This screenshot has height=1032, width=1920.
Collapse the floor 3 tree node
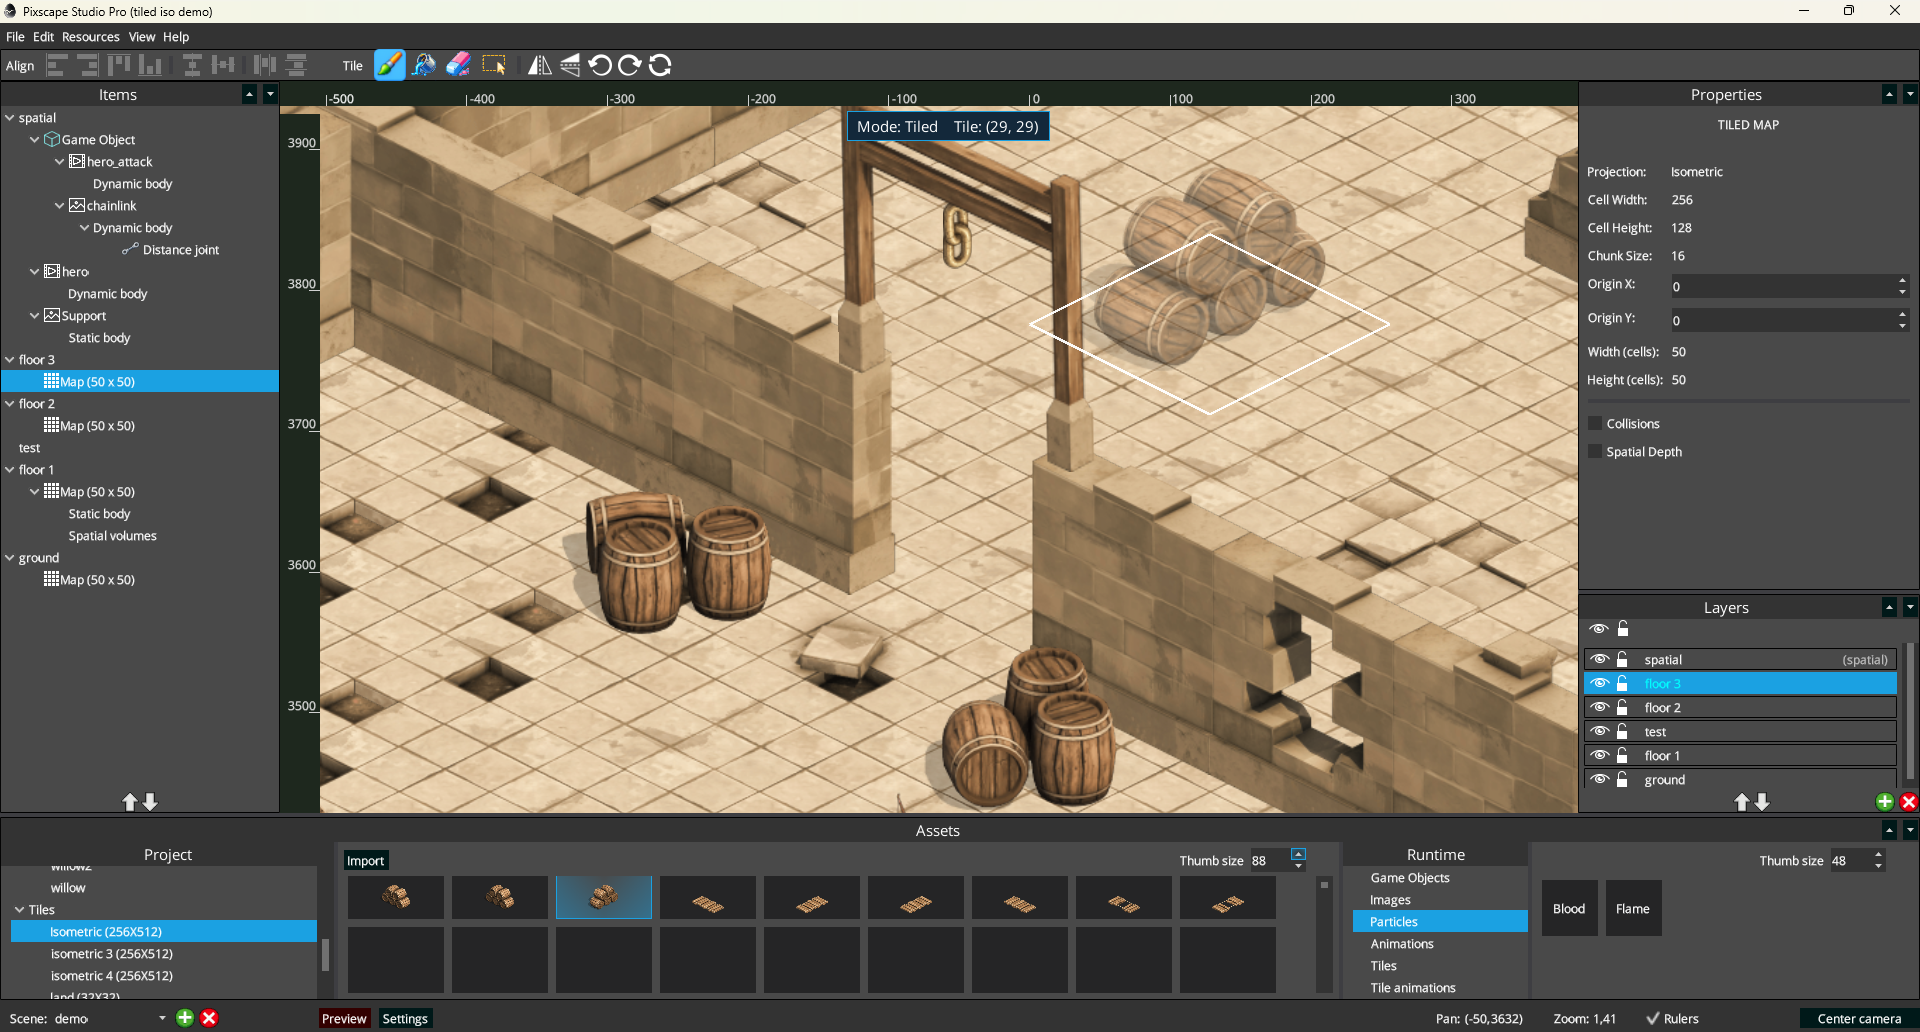[x=10, y=360]
